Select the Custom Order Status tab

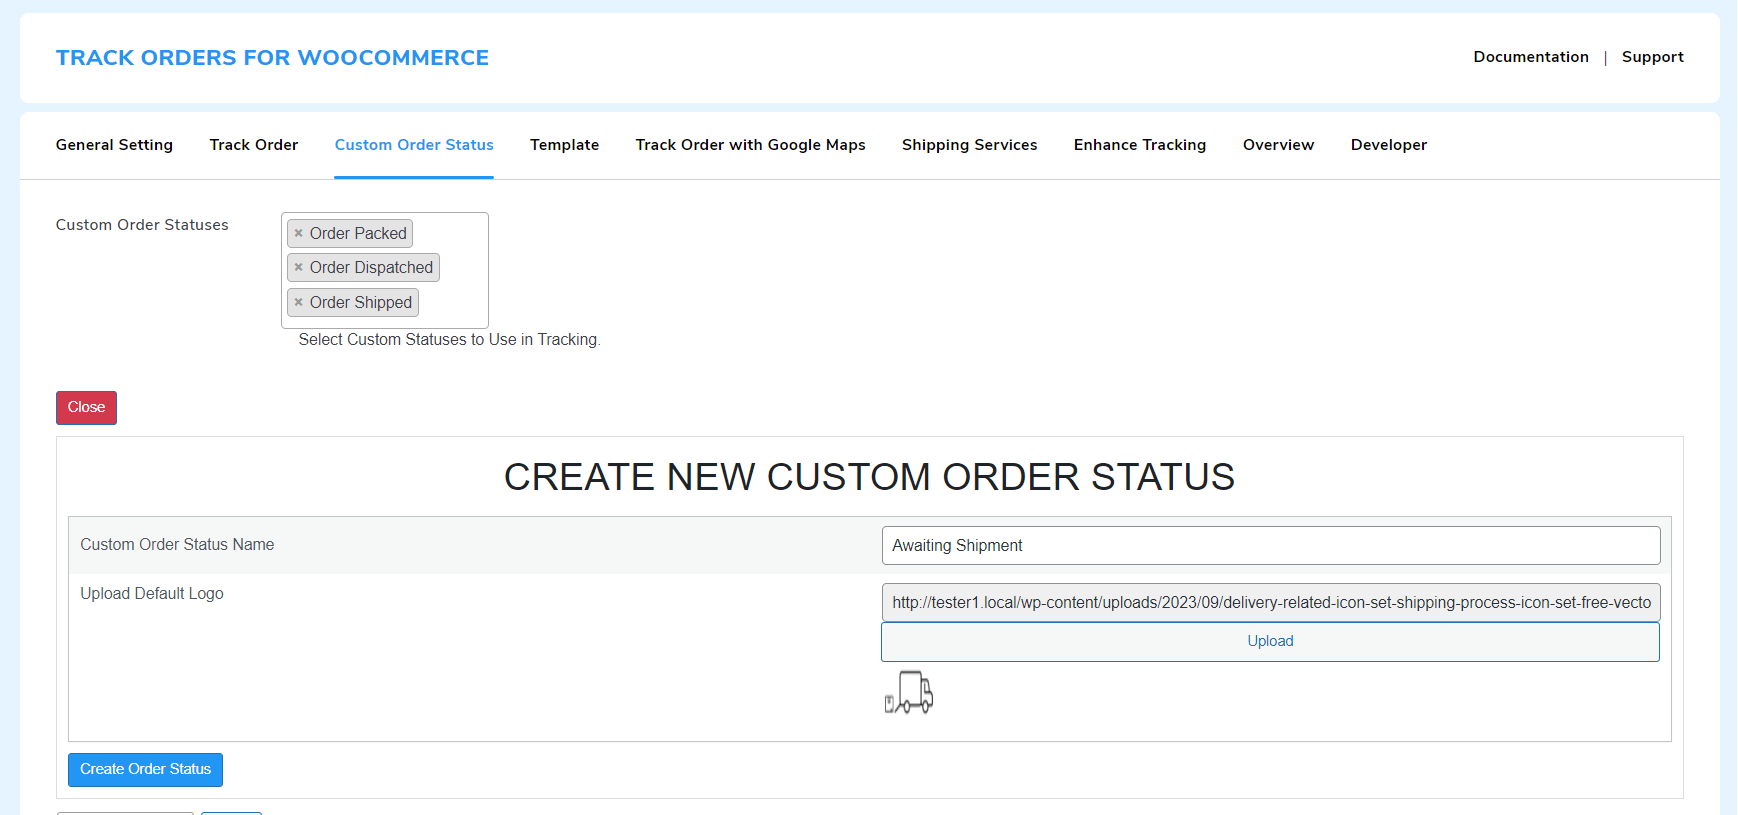pyautogui.click(x=414, y=145)
